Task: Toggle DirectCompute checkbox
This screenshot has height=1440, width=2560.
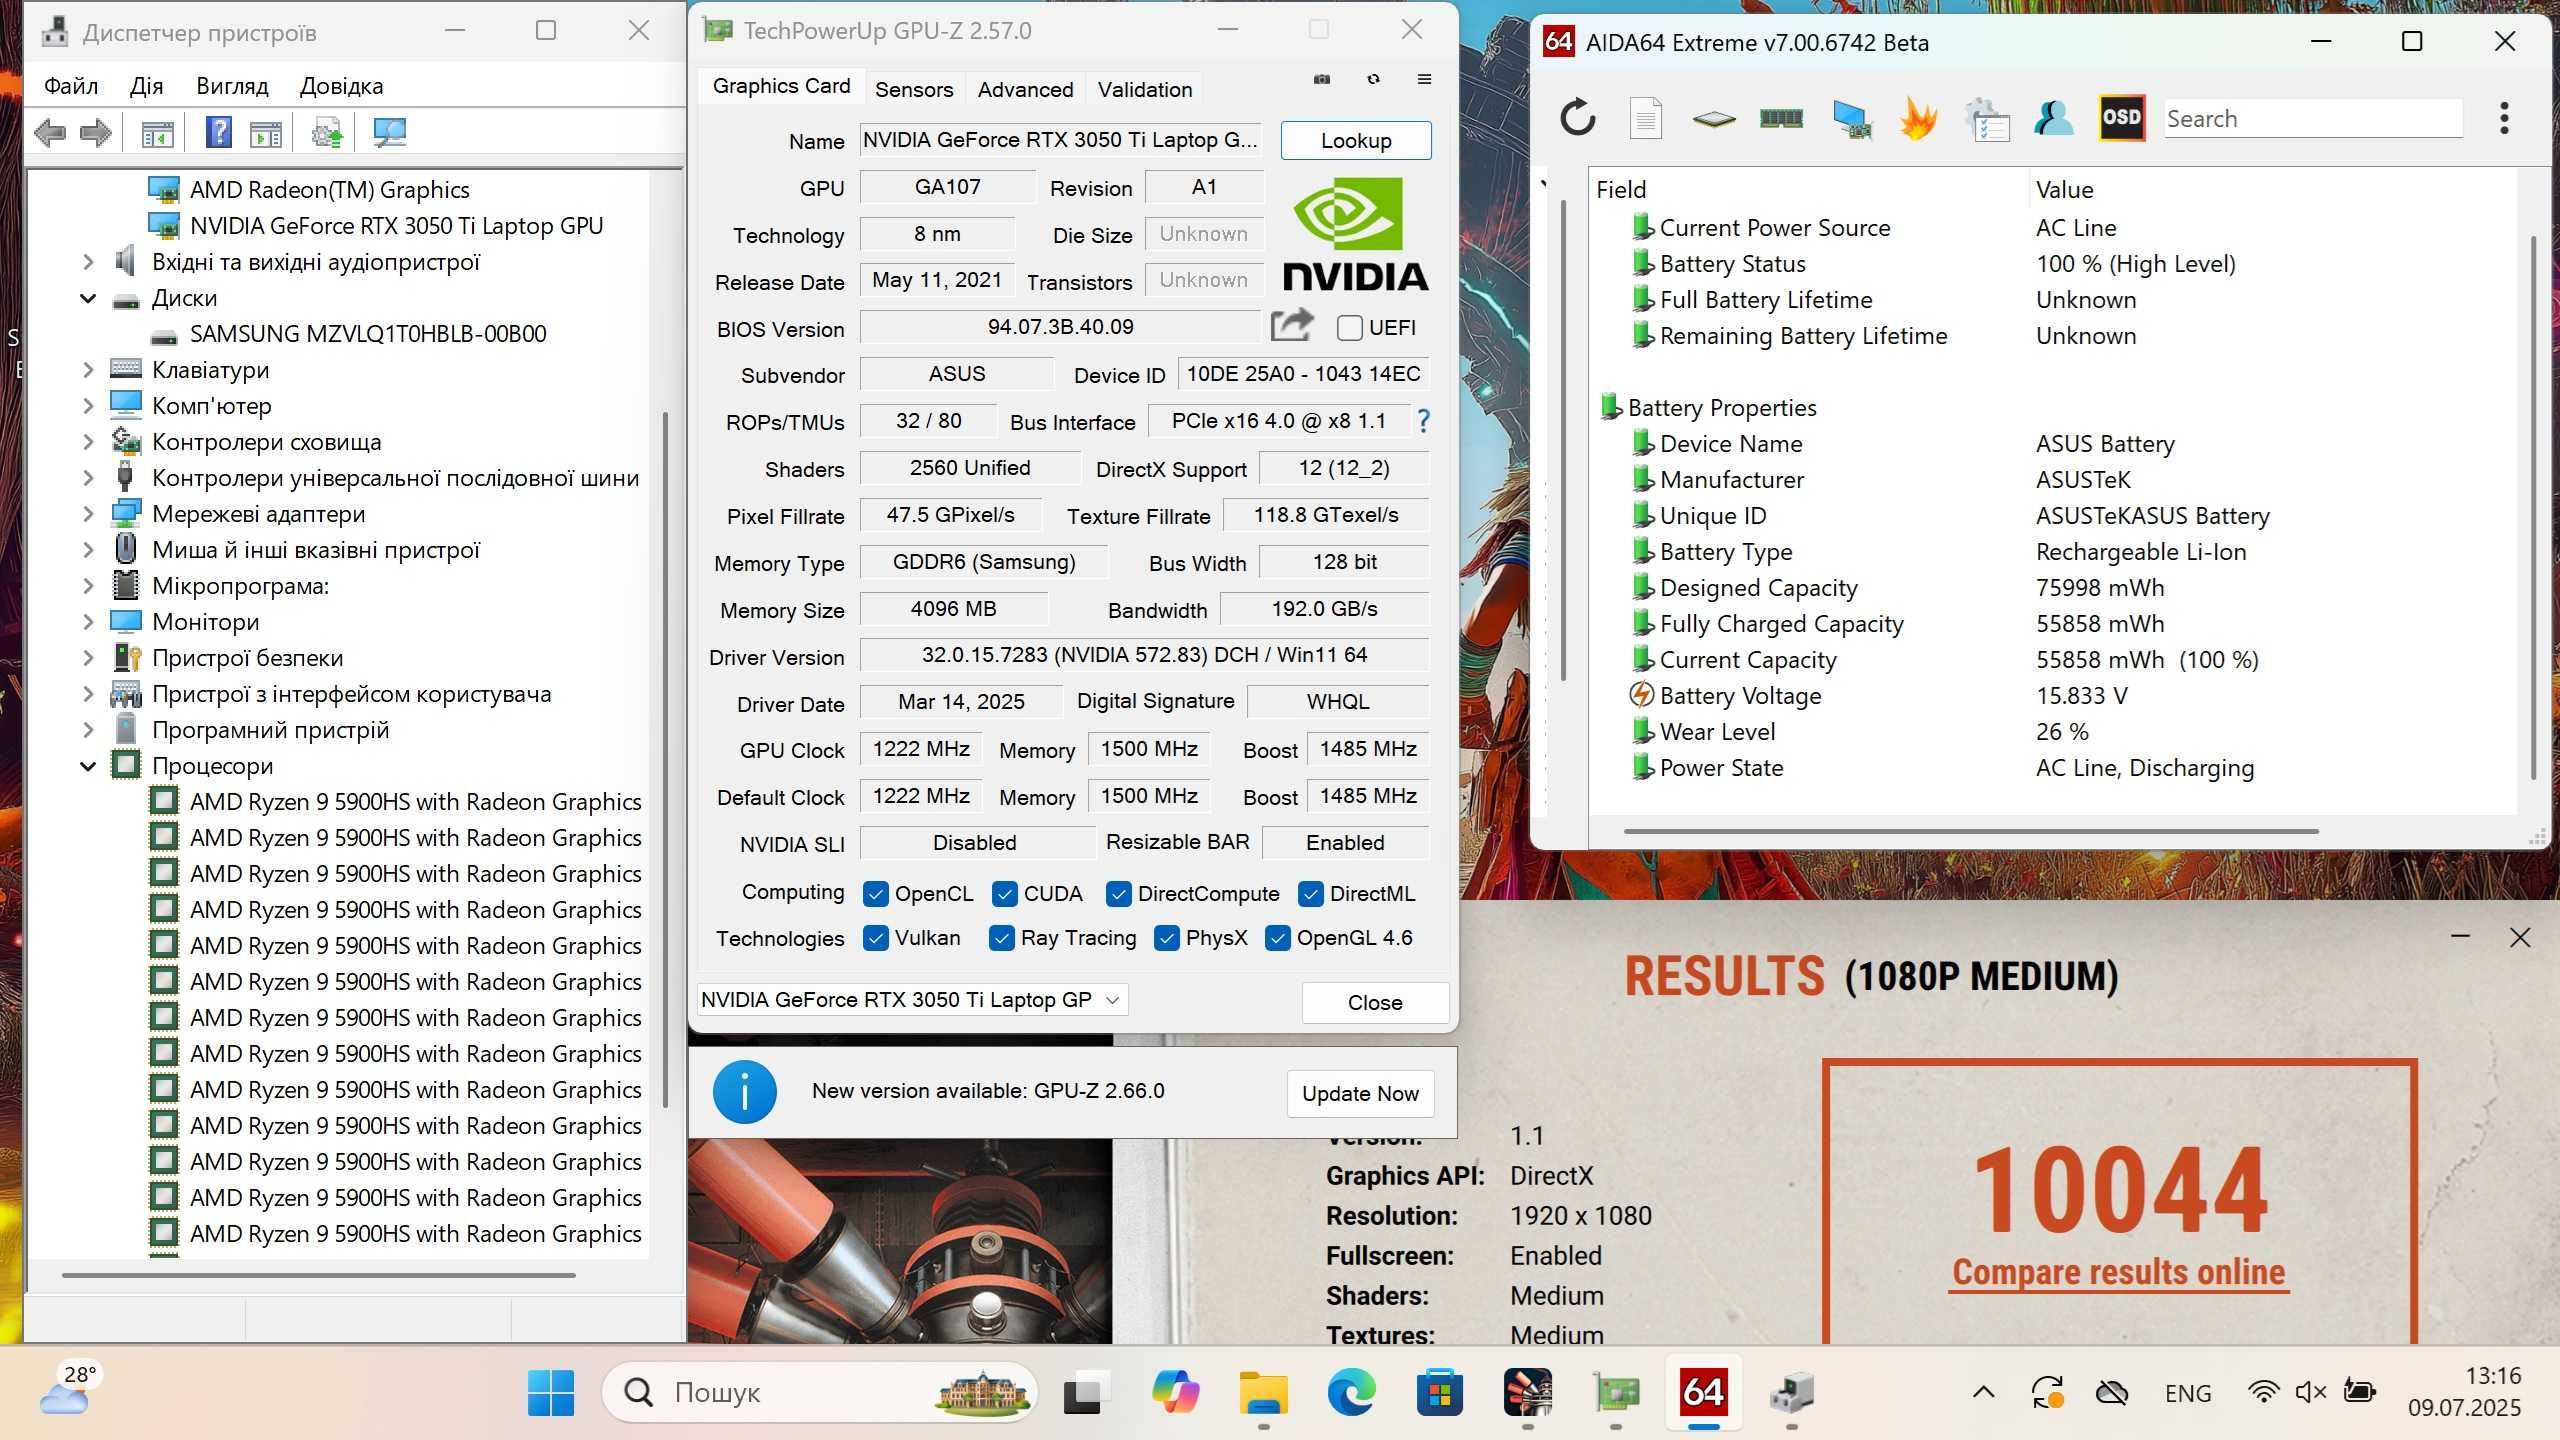Action: click(x=1119, y=894)
